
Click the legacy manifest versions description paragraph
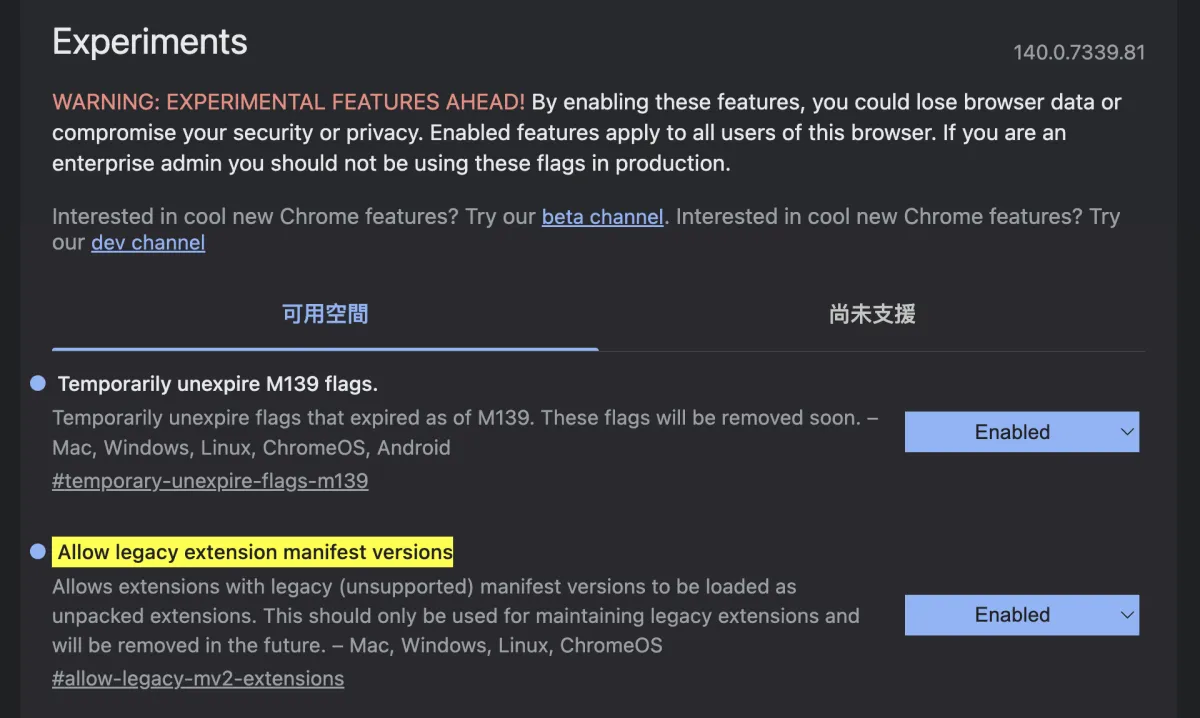click(x=455, y=615)
